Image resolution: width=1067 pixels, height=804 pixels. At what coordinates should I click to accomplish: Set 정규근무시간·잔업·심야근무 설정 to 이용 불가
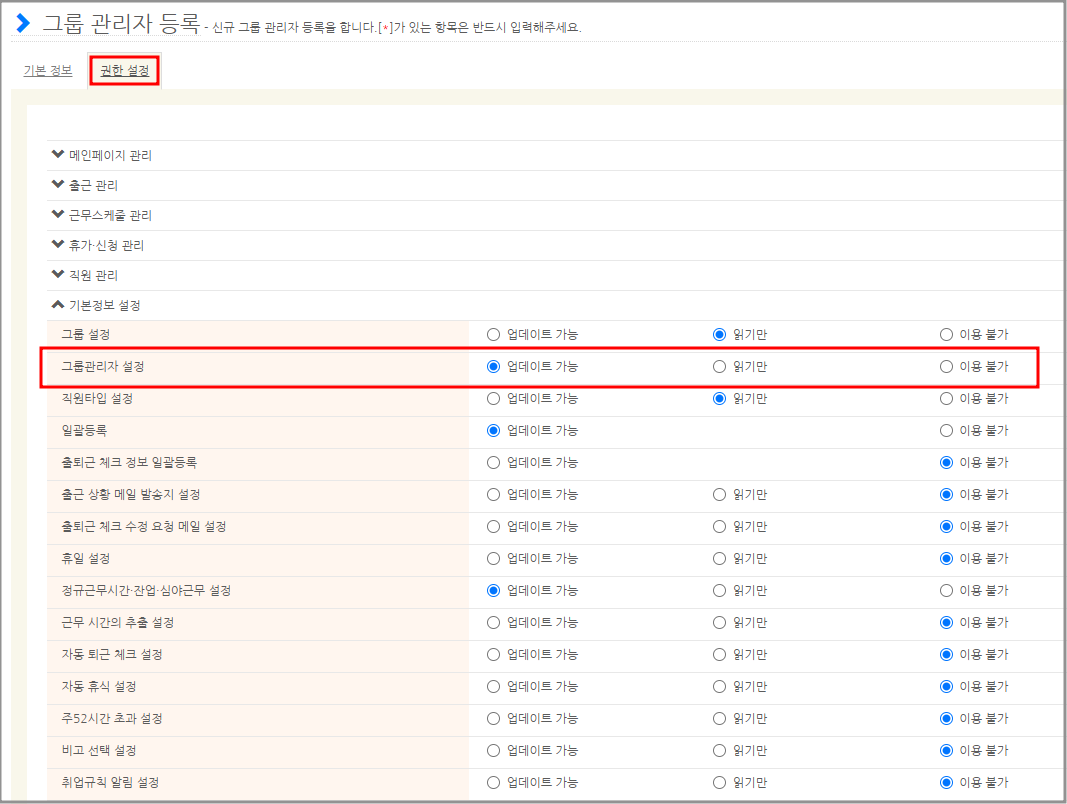(946, 590)
